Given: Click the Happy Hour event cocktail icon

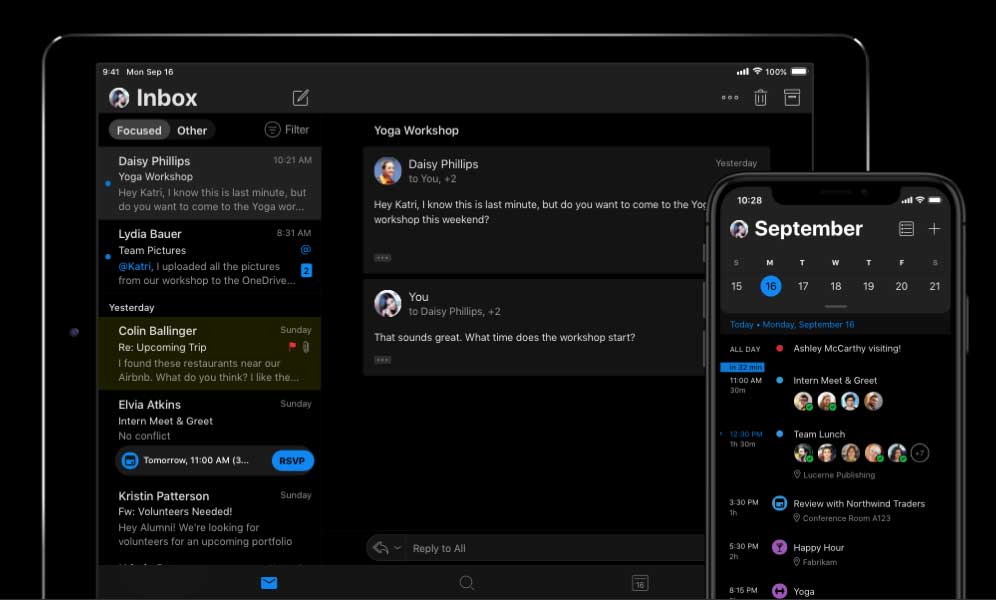Looking at the screenshot, I should (779, 547).
